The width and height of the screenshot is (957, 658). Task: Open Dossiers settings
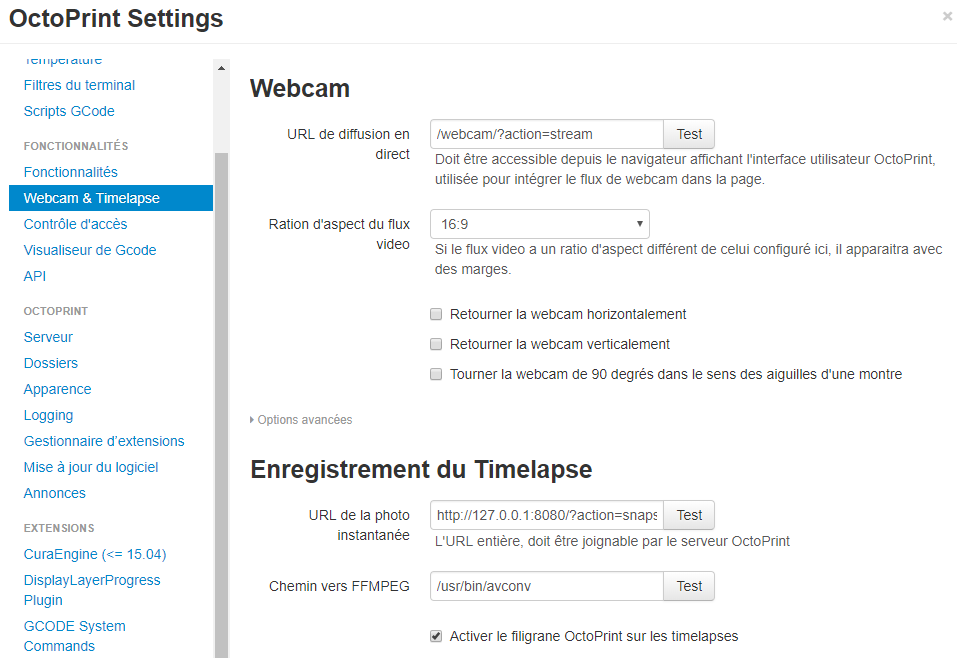pos(51,363)
